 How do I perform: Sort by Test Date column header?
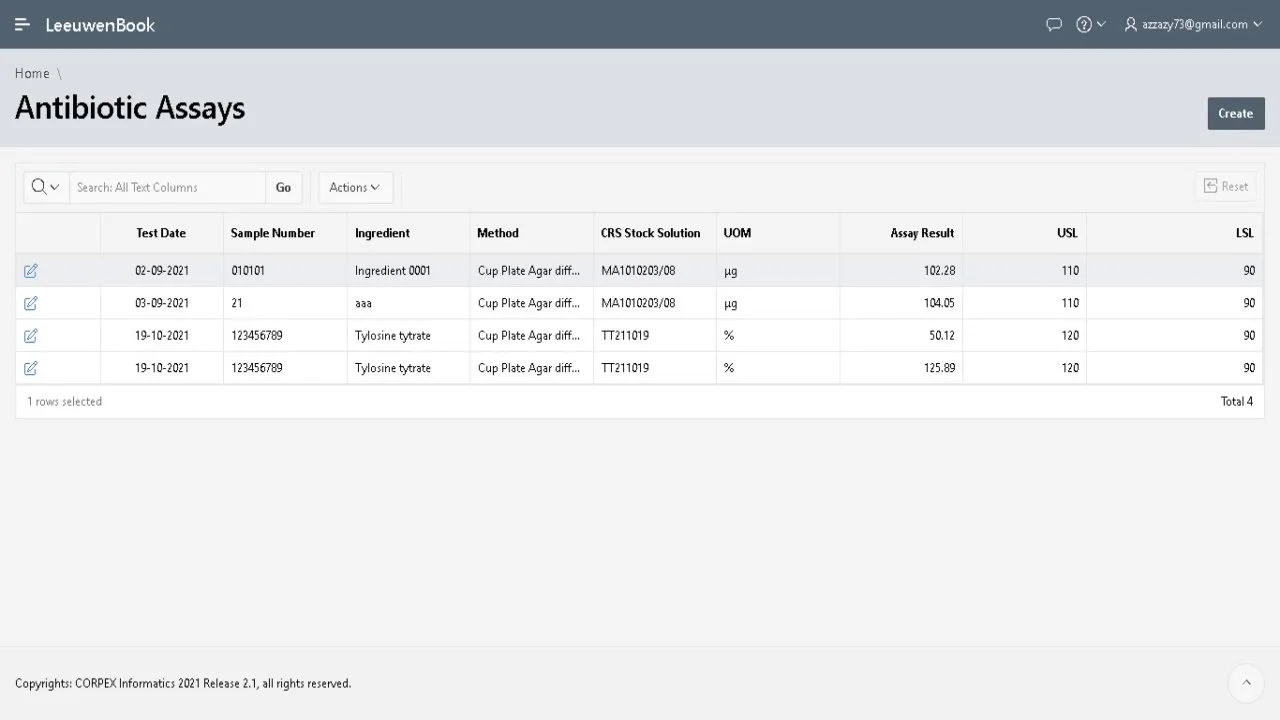(x=161, y=233)
